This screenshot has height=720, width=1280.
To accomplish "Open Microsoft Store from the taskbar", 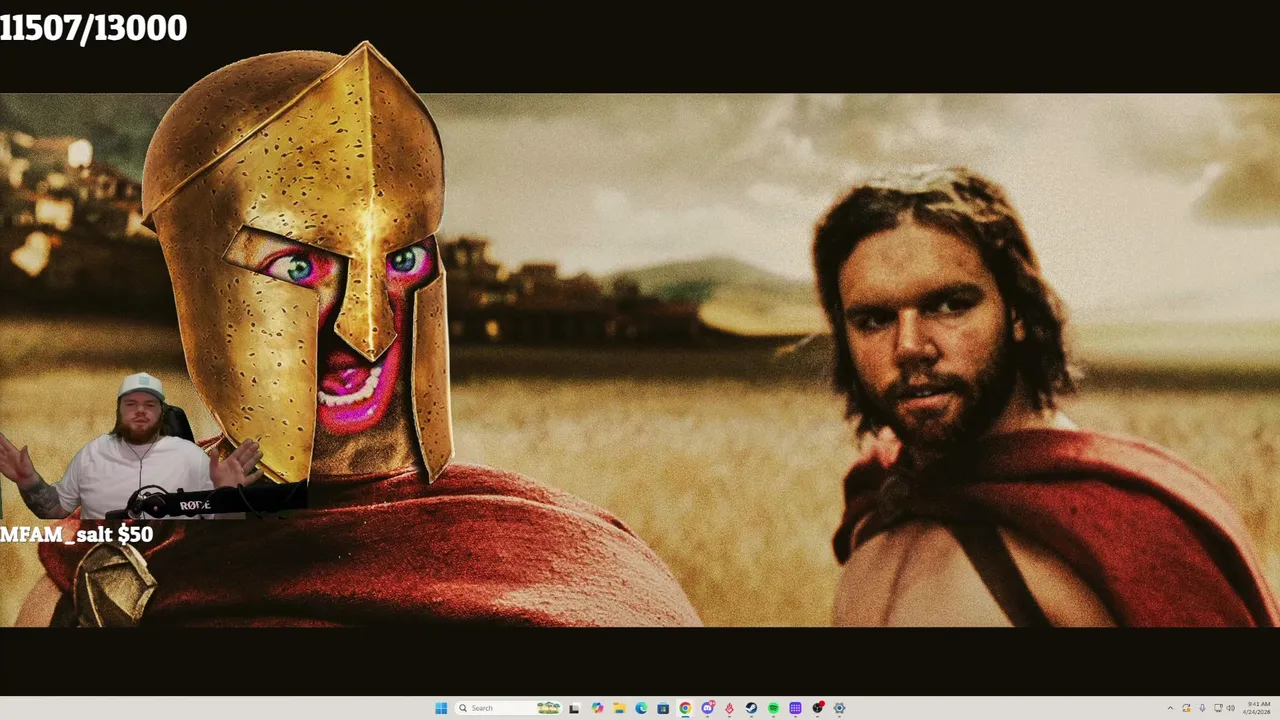I will (663, 708).
